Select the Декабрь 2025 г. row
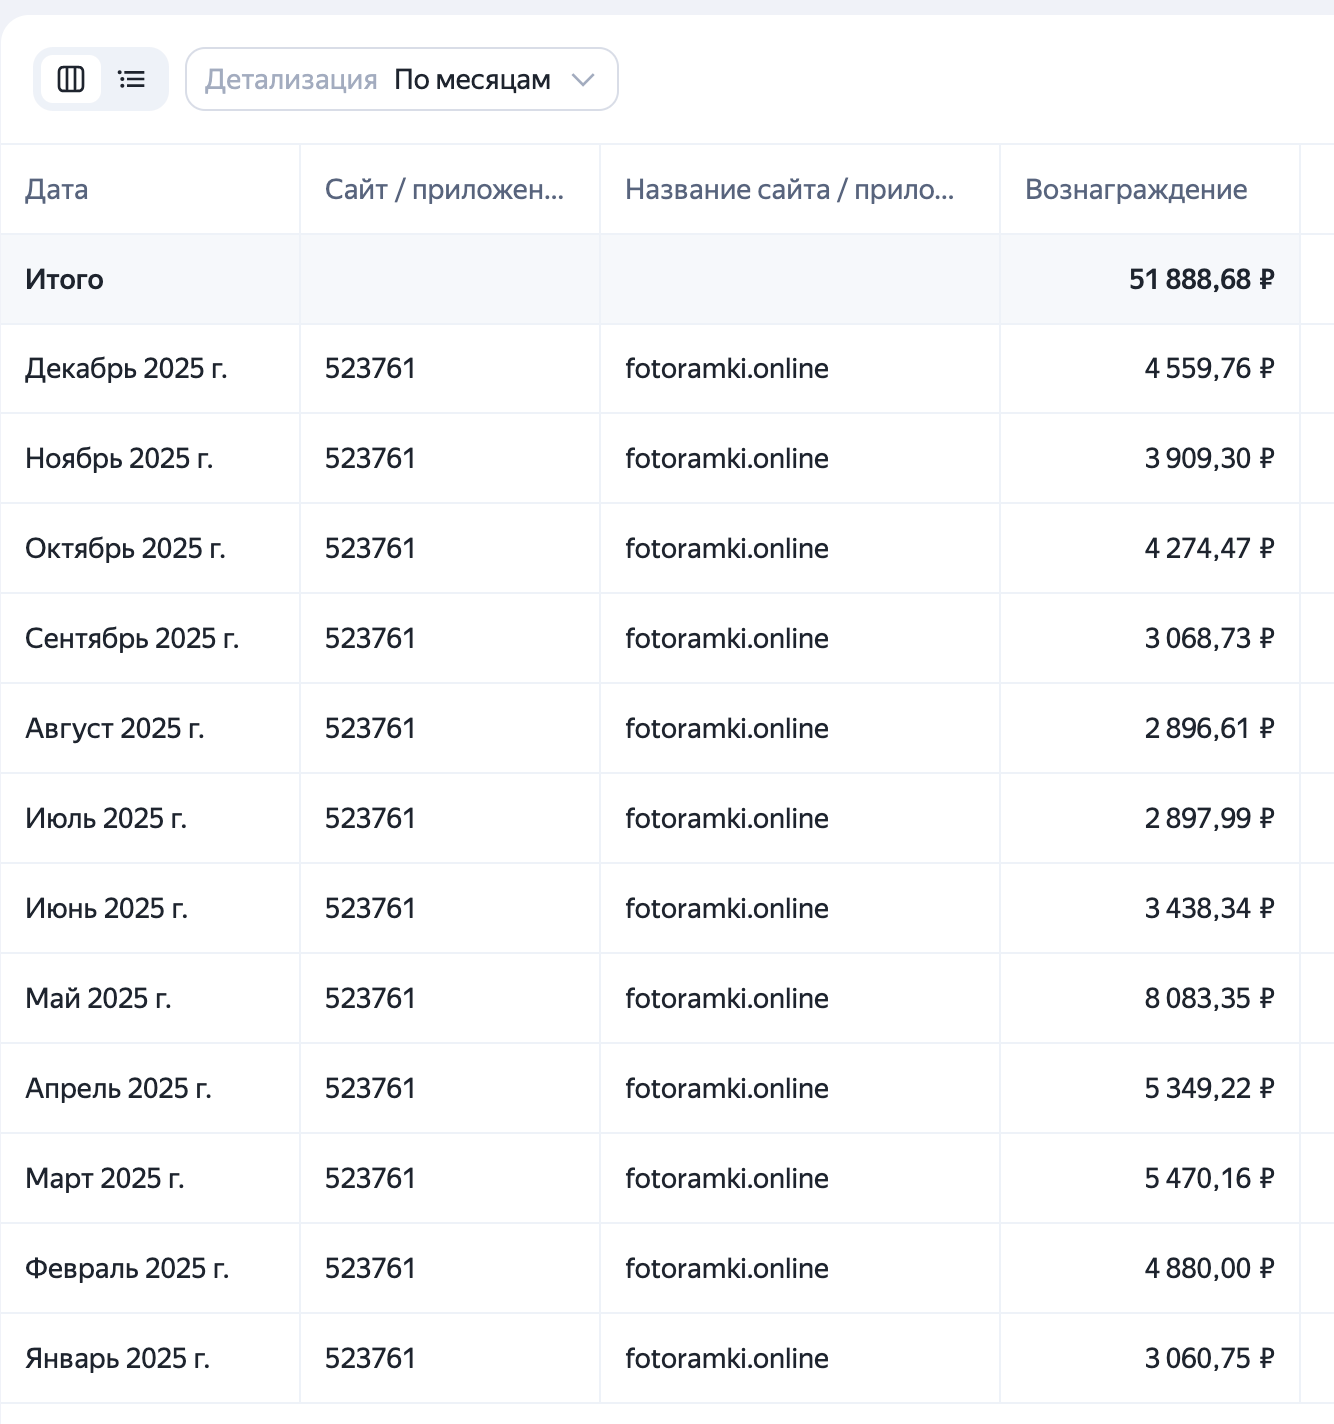This screenshot has height=1424, width=1334. (126, 369)
